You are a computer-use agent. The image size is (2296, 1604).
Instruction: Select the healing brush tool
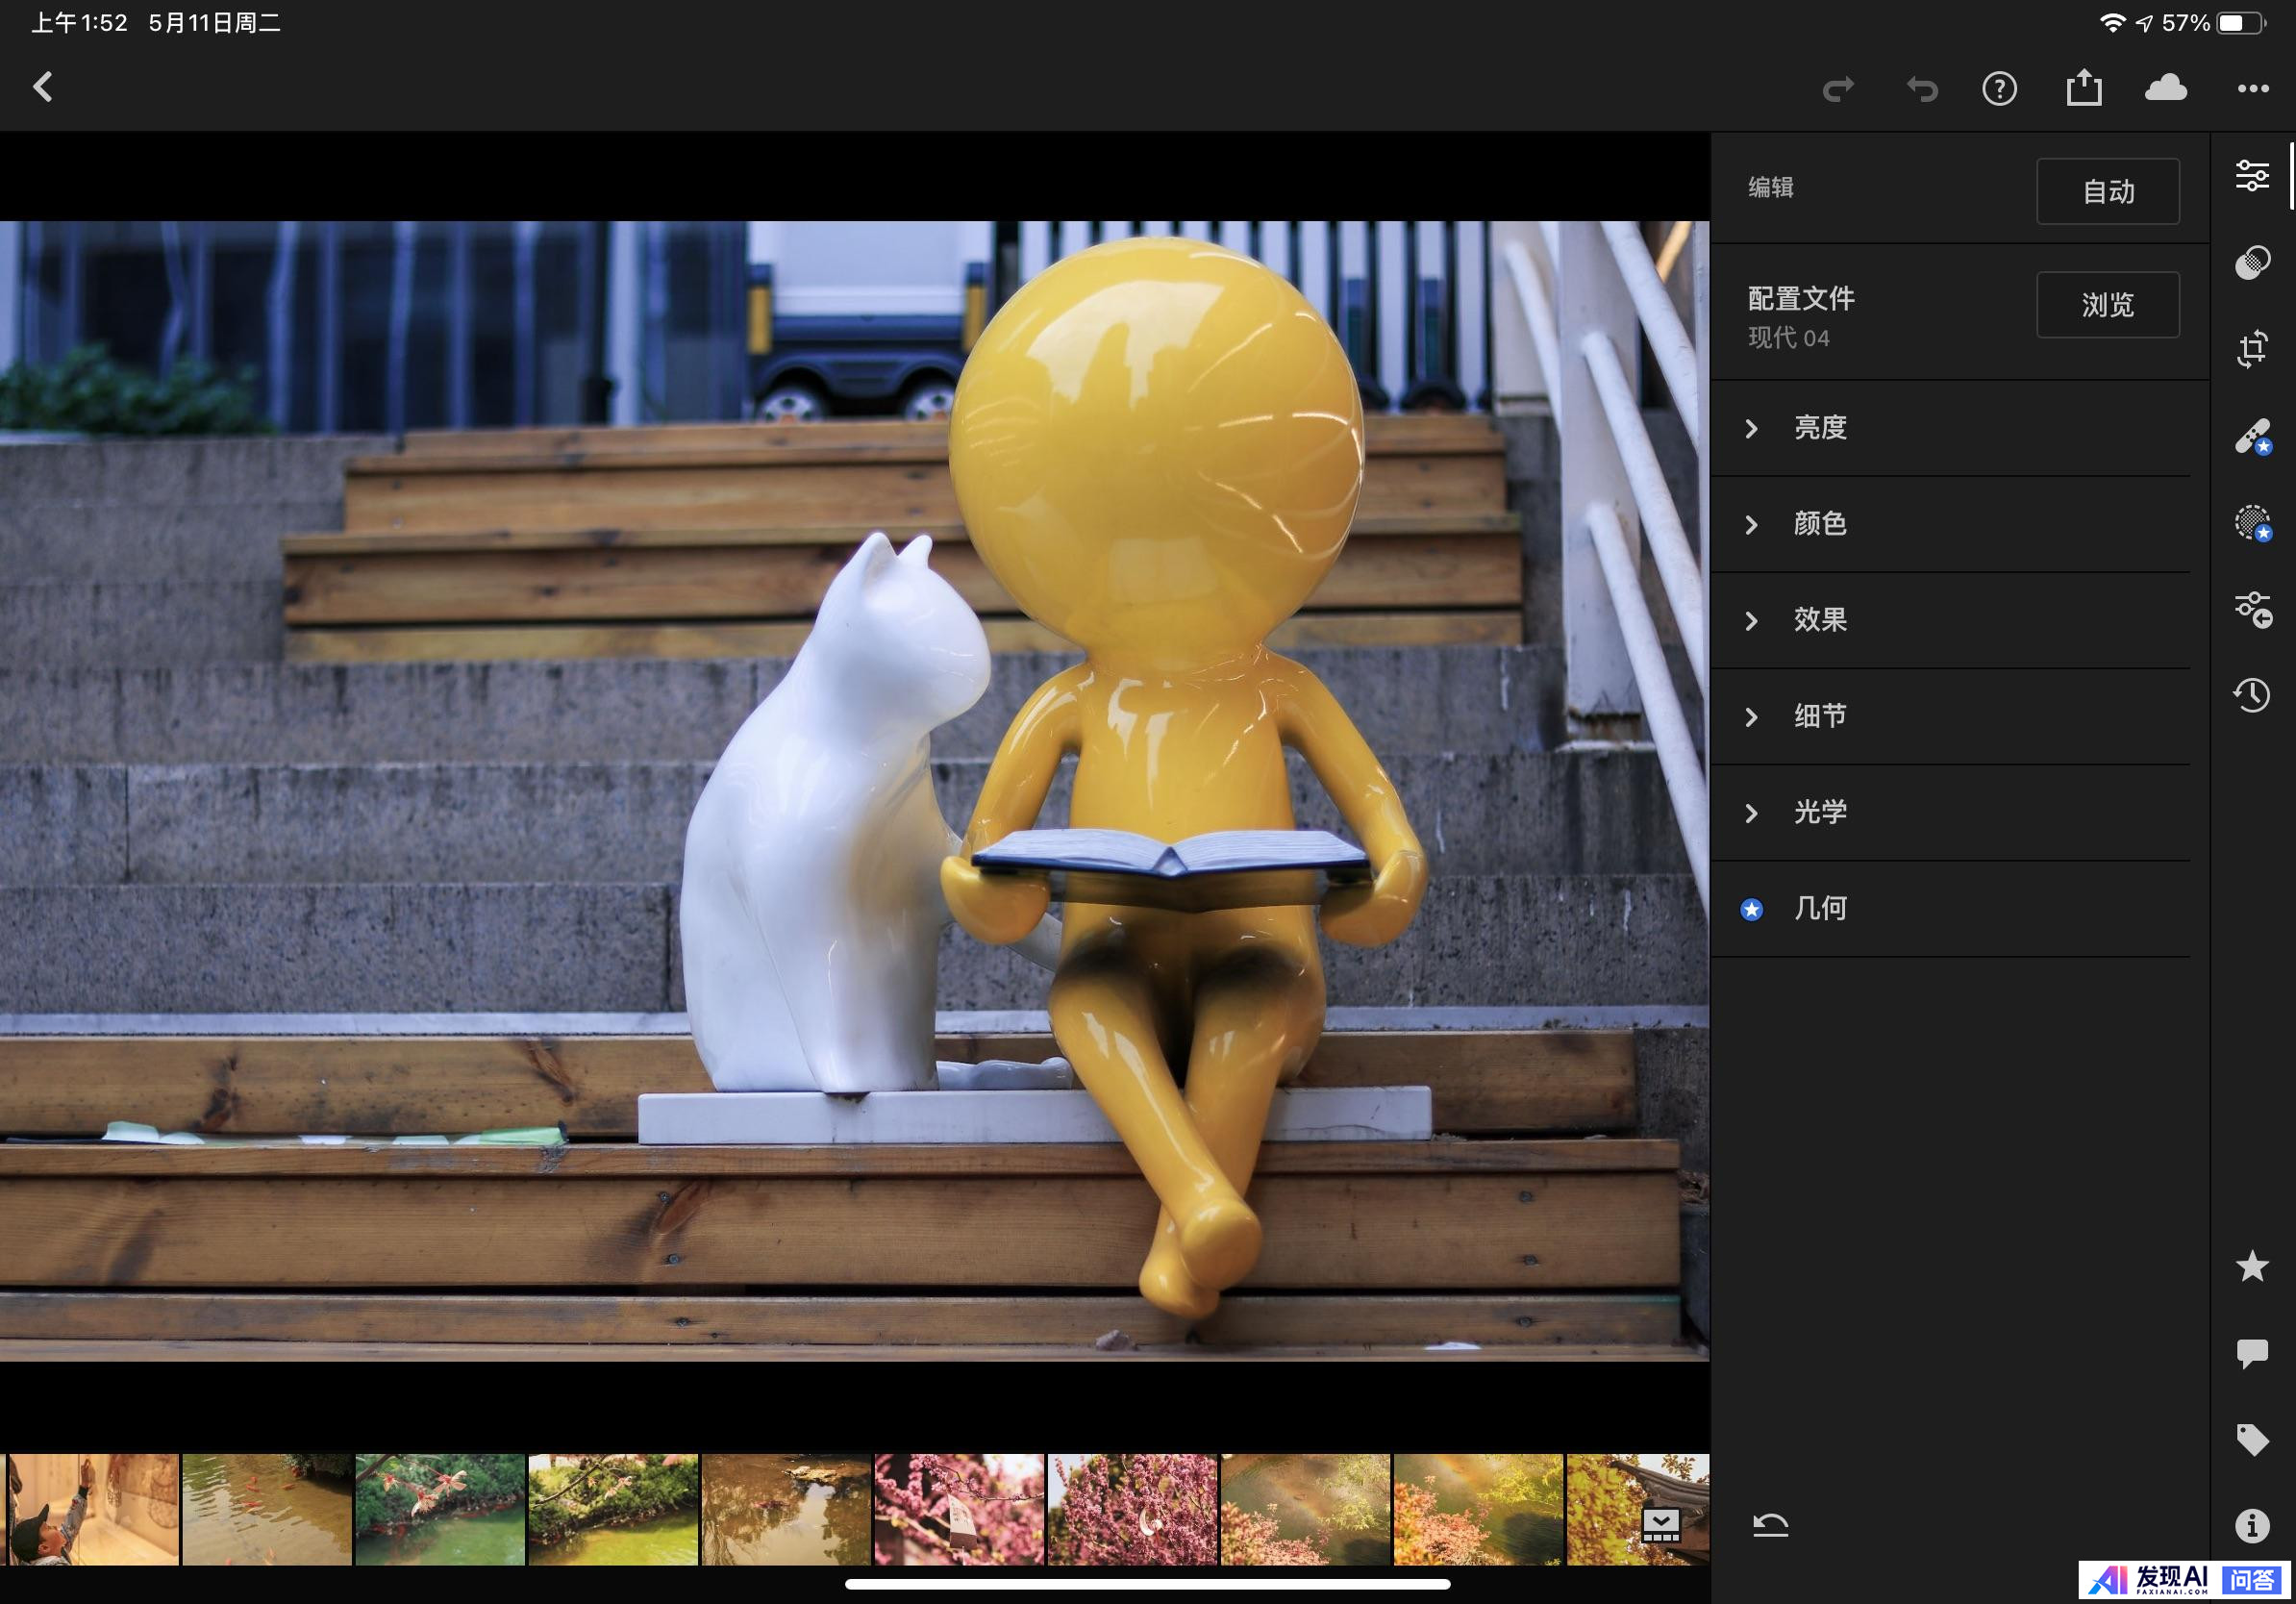pos(2252,436)
